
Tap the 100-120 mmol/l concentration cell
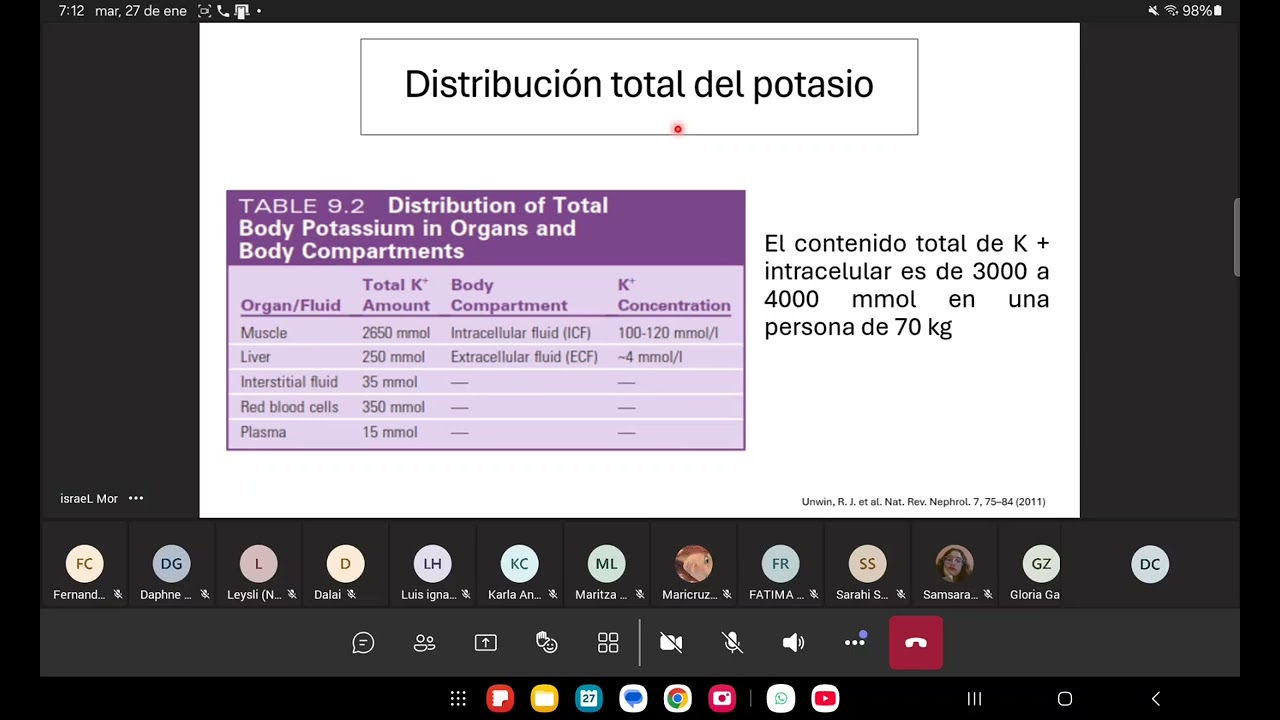(668, 333)
